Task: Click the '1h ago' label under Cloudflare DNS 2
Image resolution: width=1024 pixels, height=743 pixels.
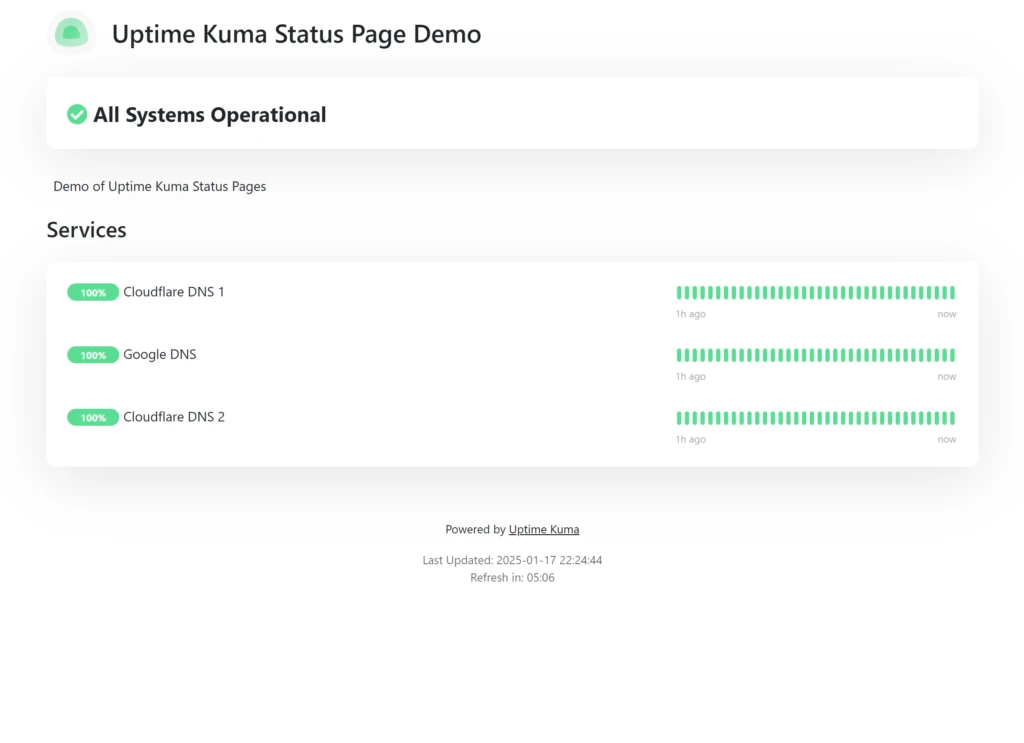Action: tap(690, 439)
